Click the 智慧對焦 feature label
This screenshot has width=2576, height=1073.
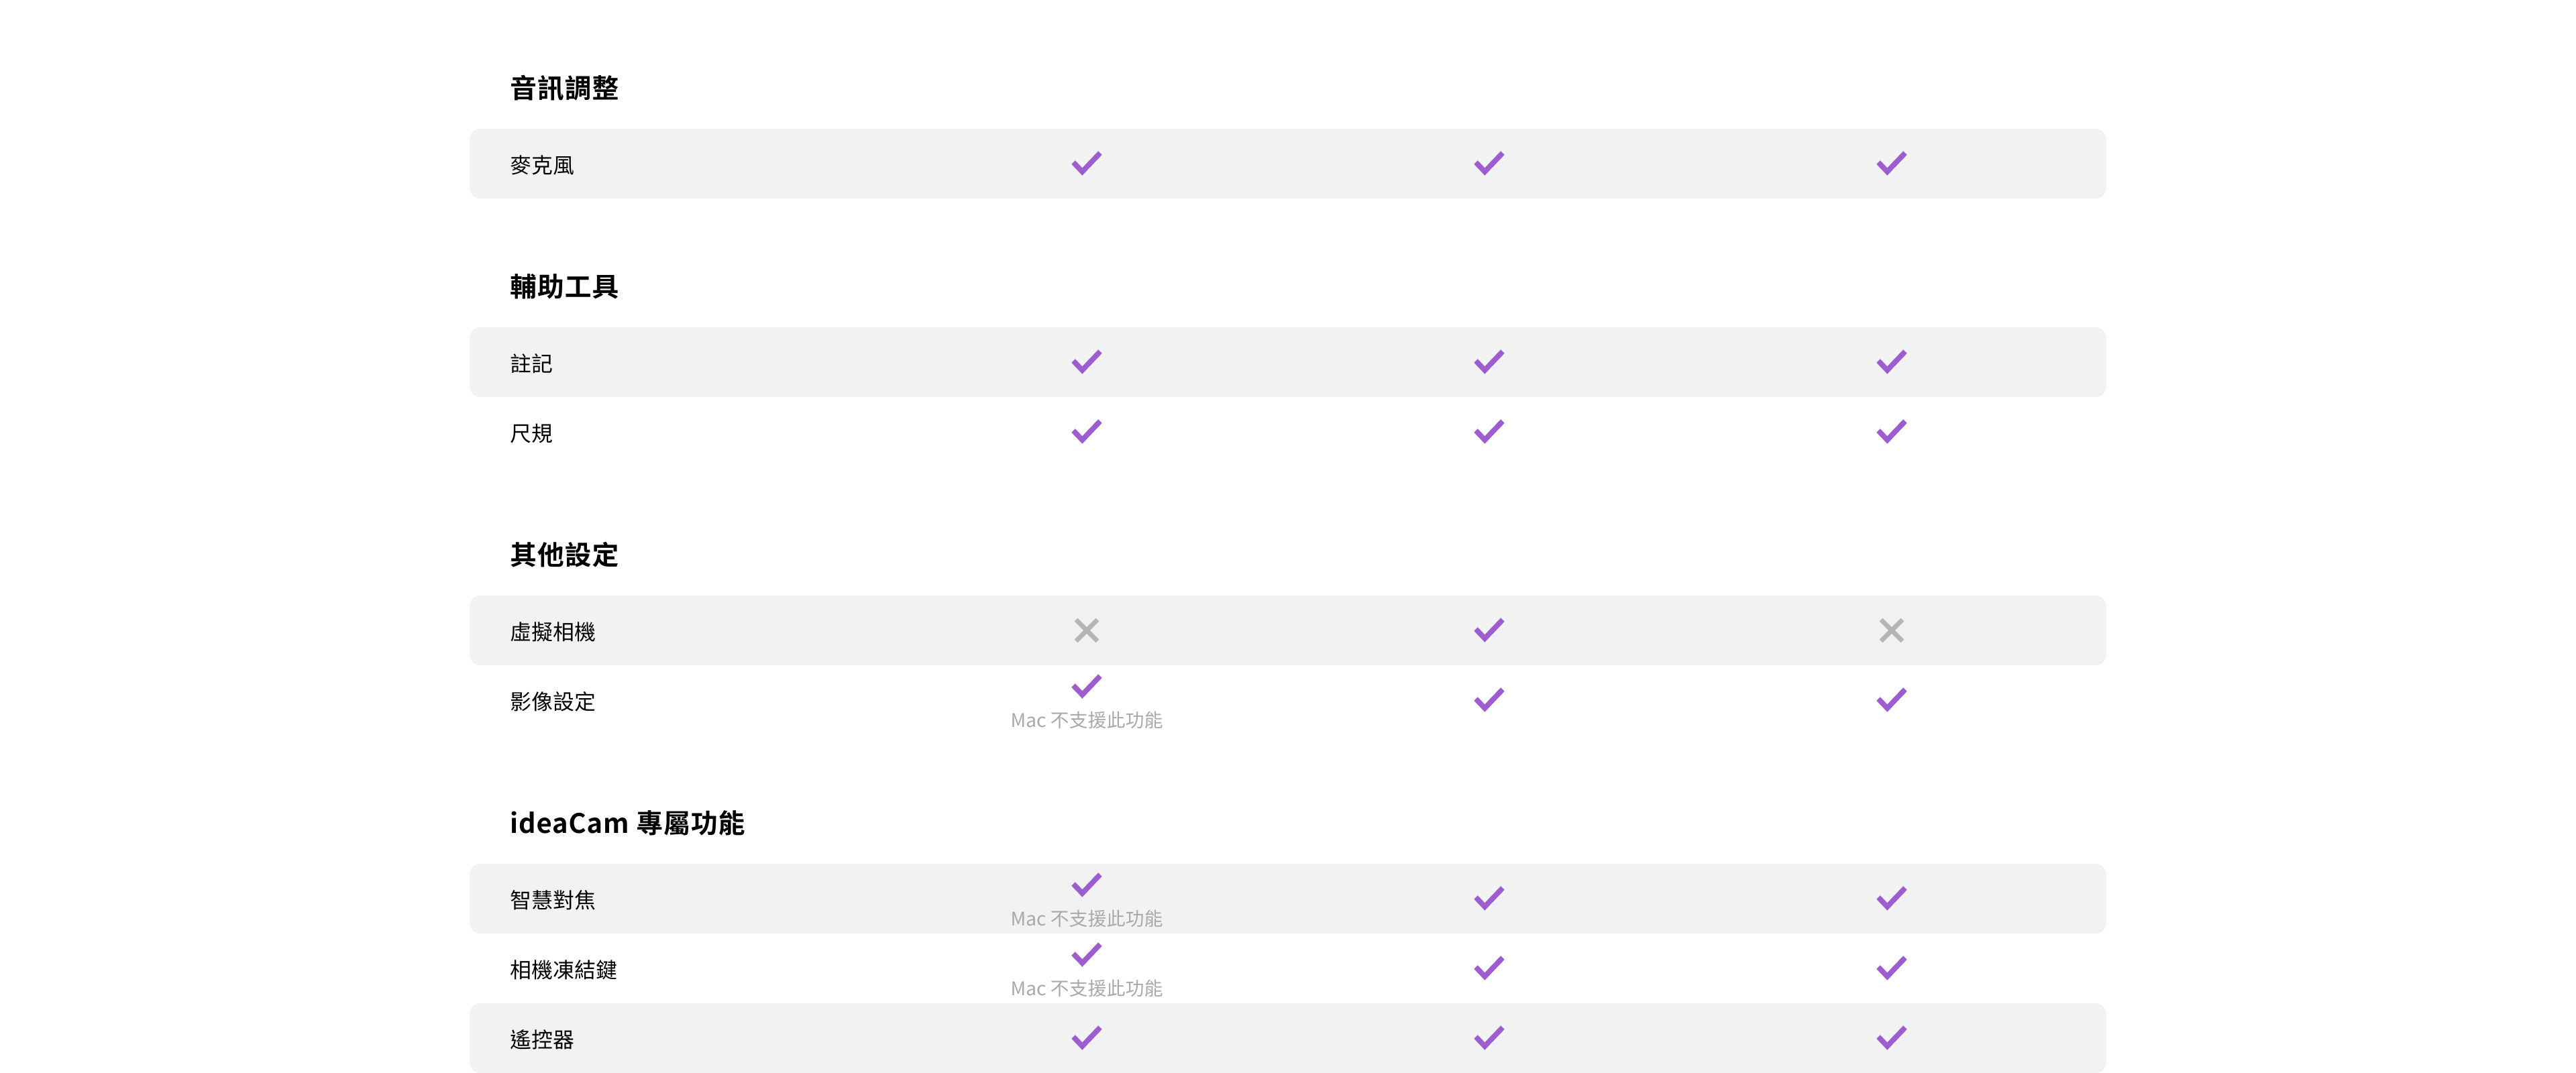[552, 900]
